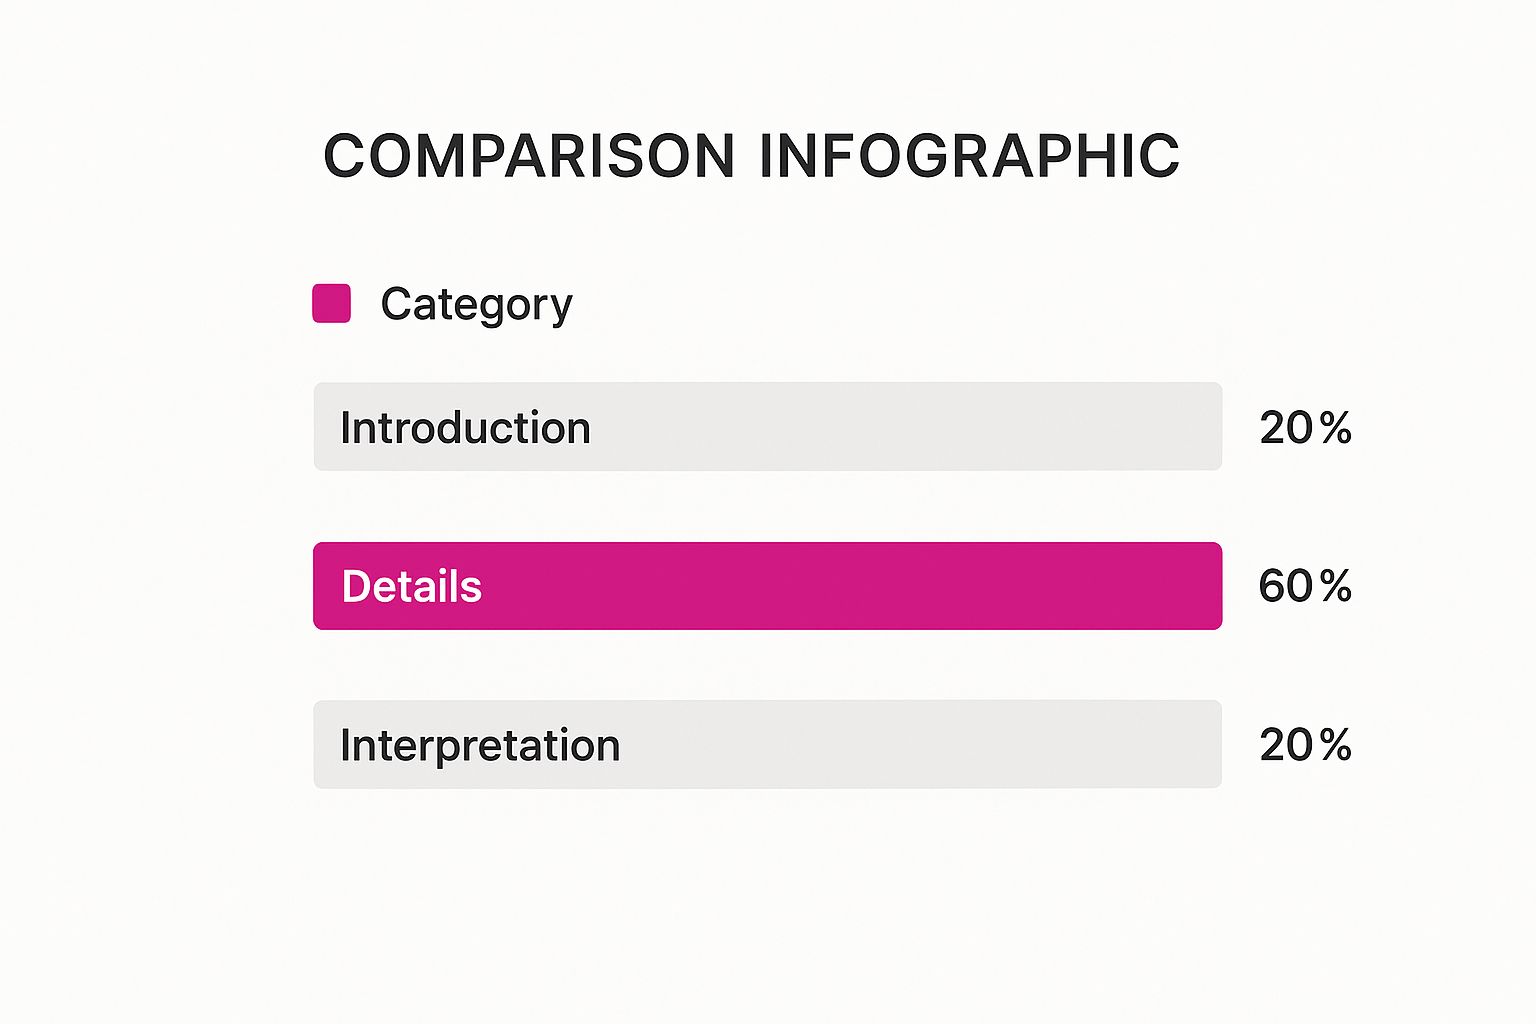Select the 60% value beside Details

coord(1305,586)
